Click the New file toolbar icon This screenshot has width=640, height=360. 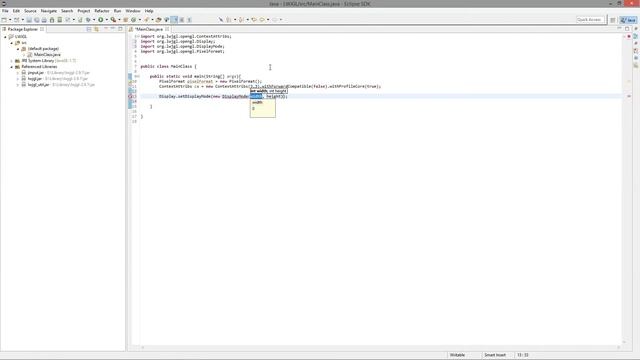(4, 20)
